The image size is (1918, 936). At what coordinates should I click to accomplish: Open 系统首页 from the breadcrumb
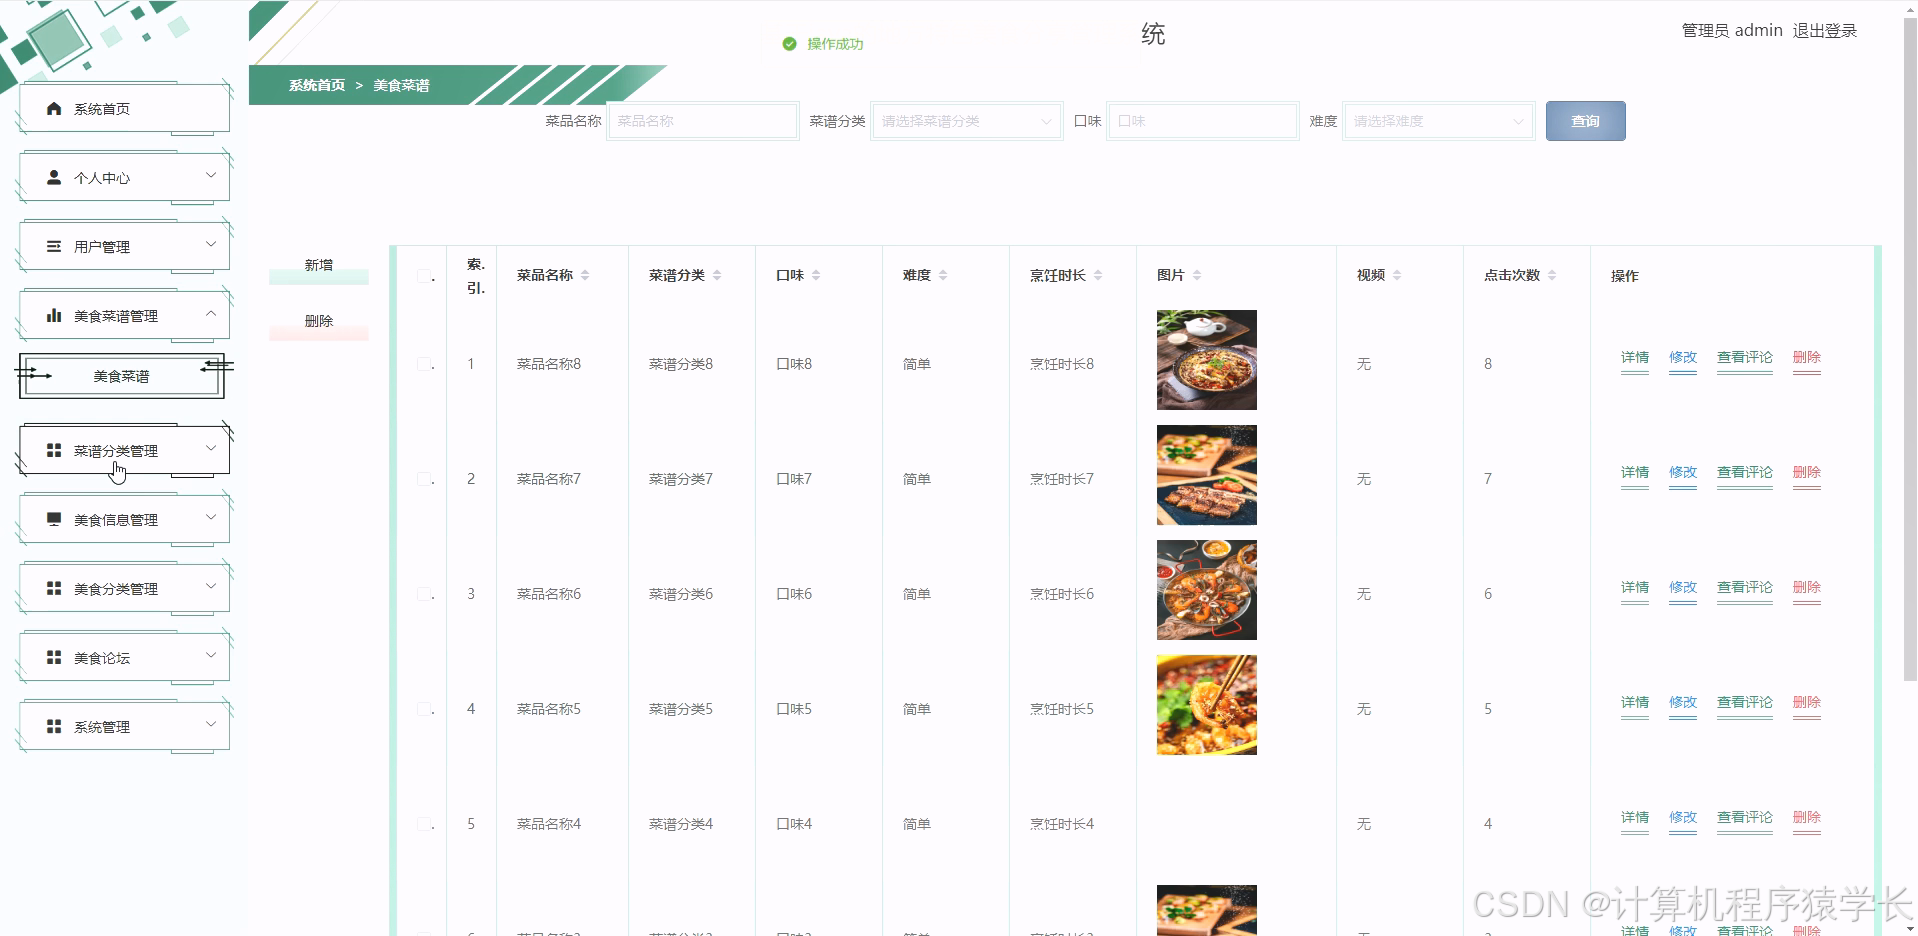[316, 85]
